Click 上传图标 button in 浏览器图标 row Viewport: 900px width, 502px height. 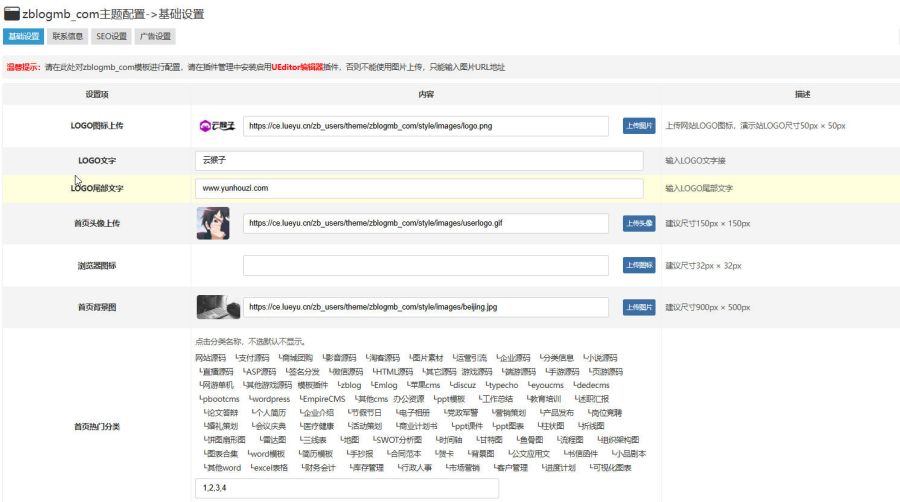point(639,265)
